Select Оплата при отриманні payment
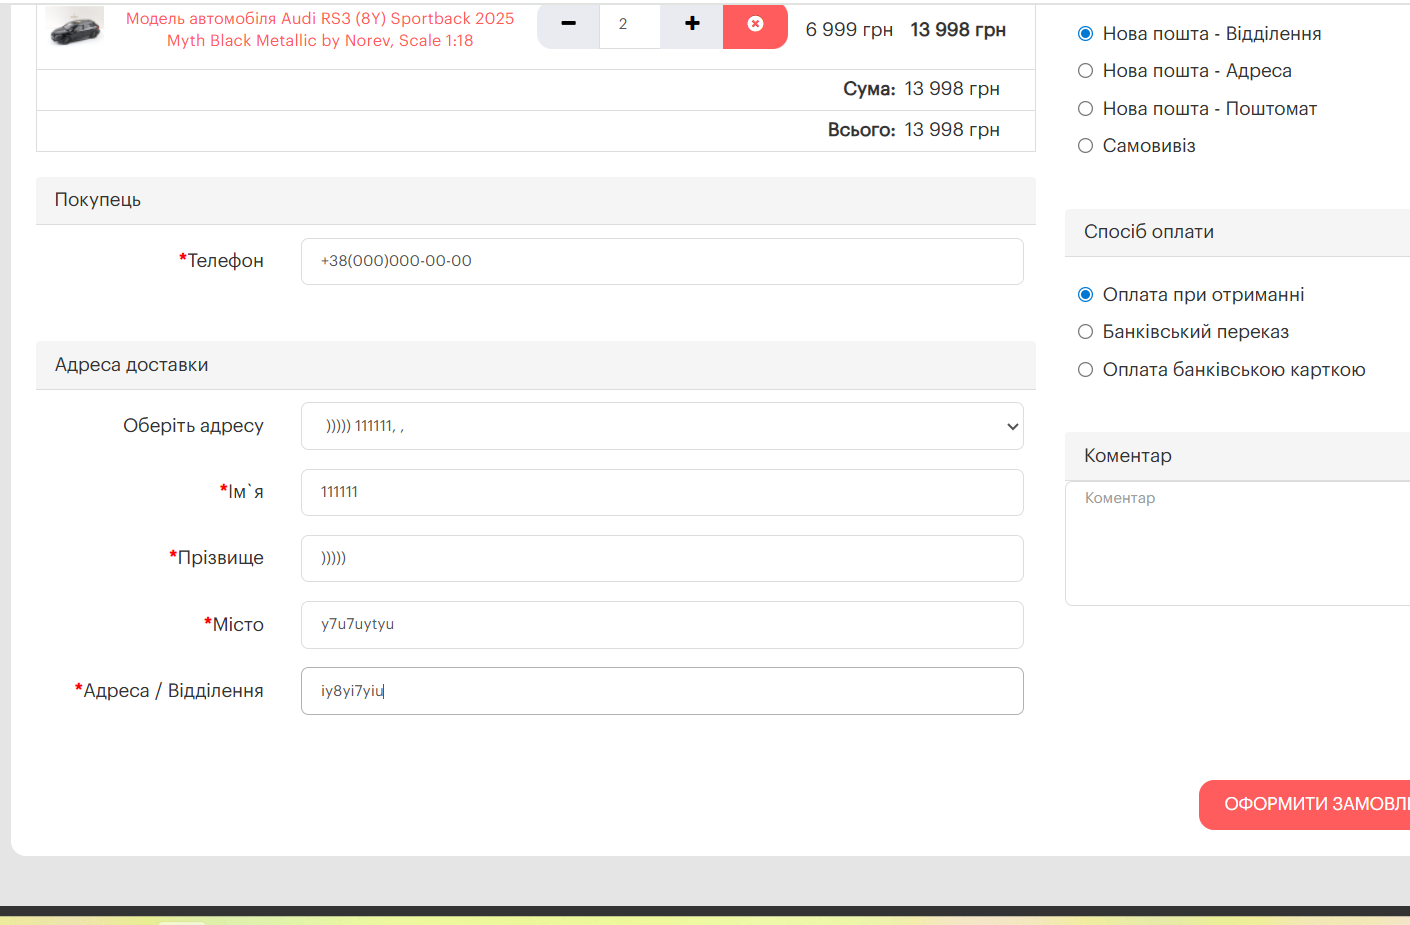Screen dimensions: 1410x925 click(x=1085, y=295)
